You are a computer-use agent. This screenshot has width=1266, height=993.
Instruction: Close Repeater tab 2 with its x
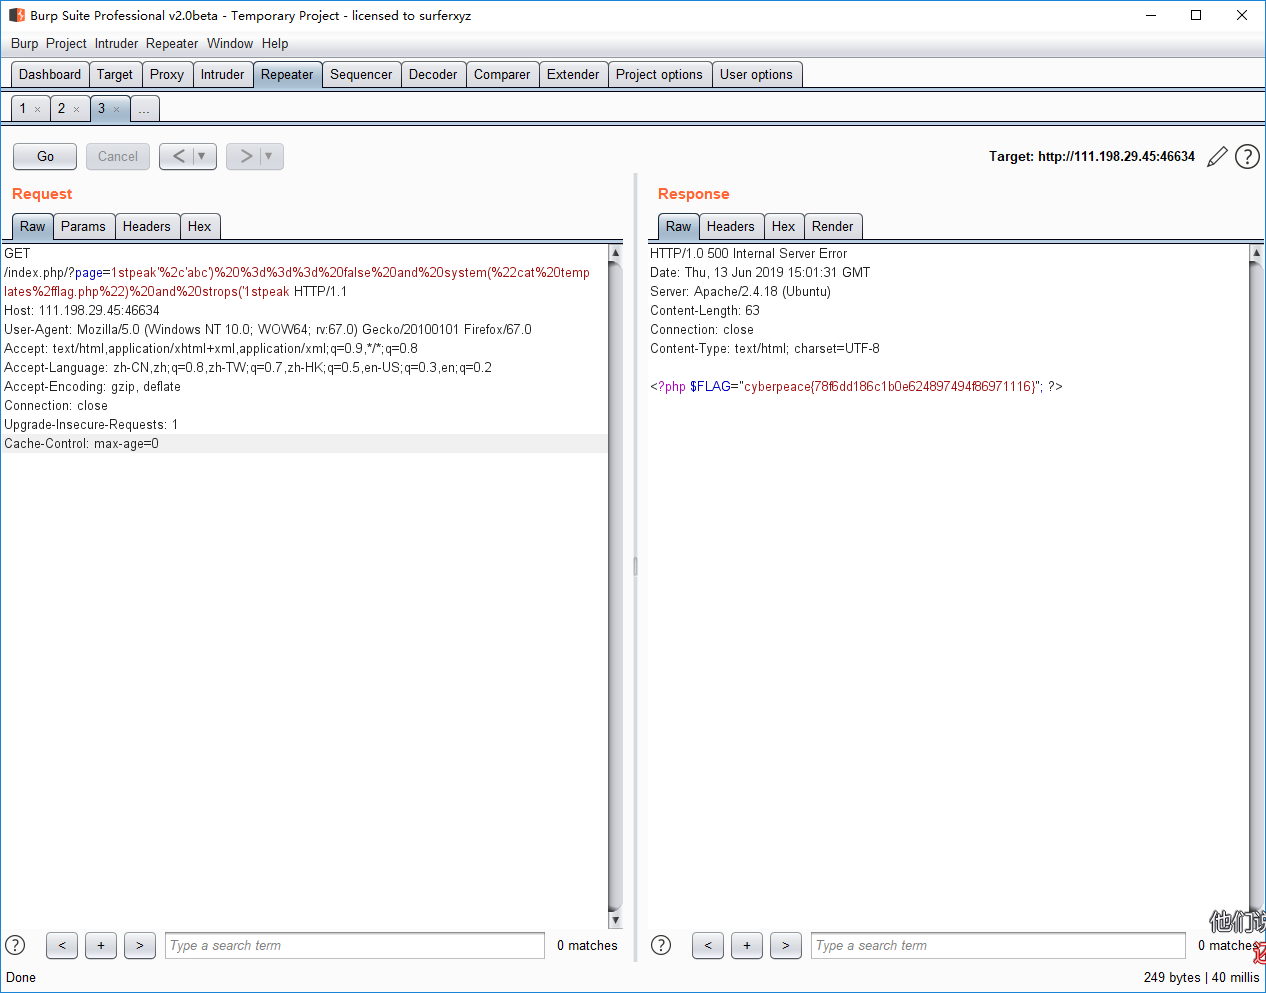point(76,109)
